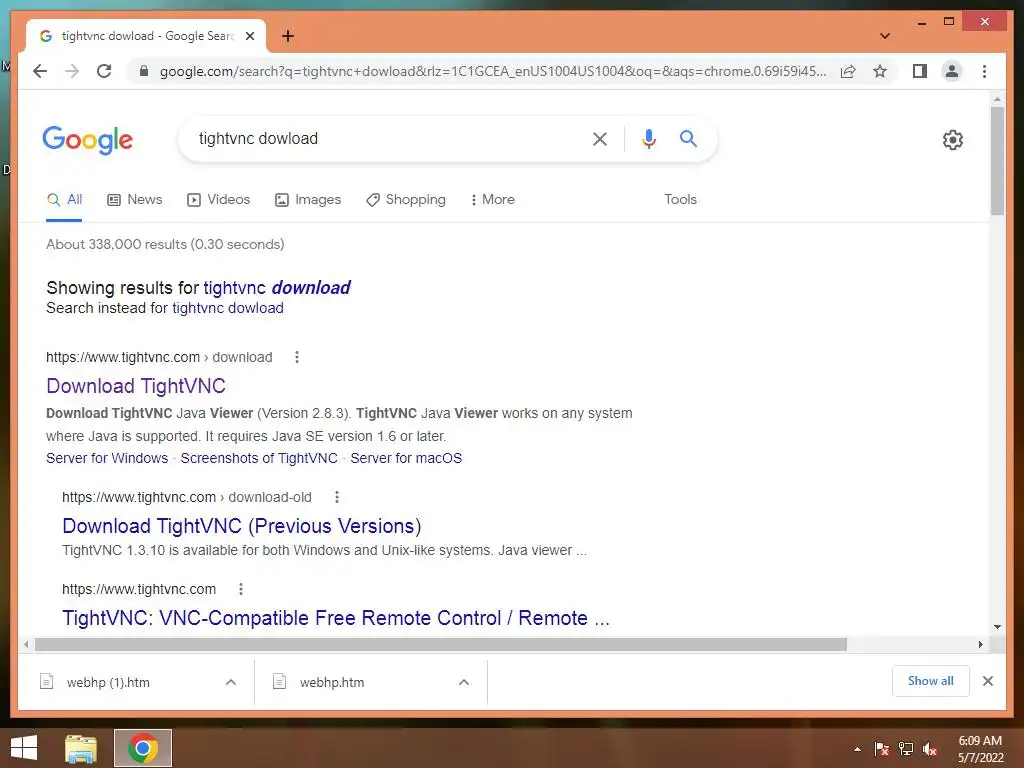Close the tightvnc dowload Google Search tab
The height and width of the screenshot is (768, 1024).
250,36
